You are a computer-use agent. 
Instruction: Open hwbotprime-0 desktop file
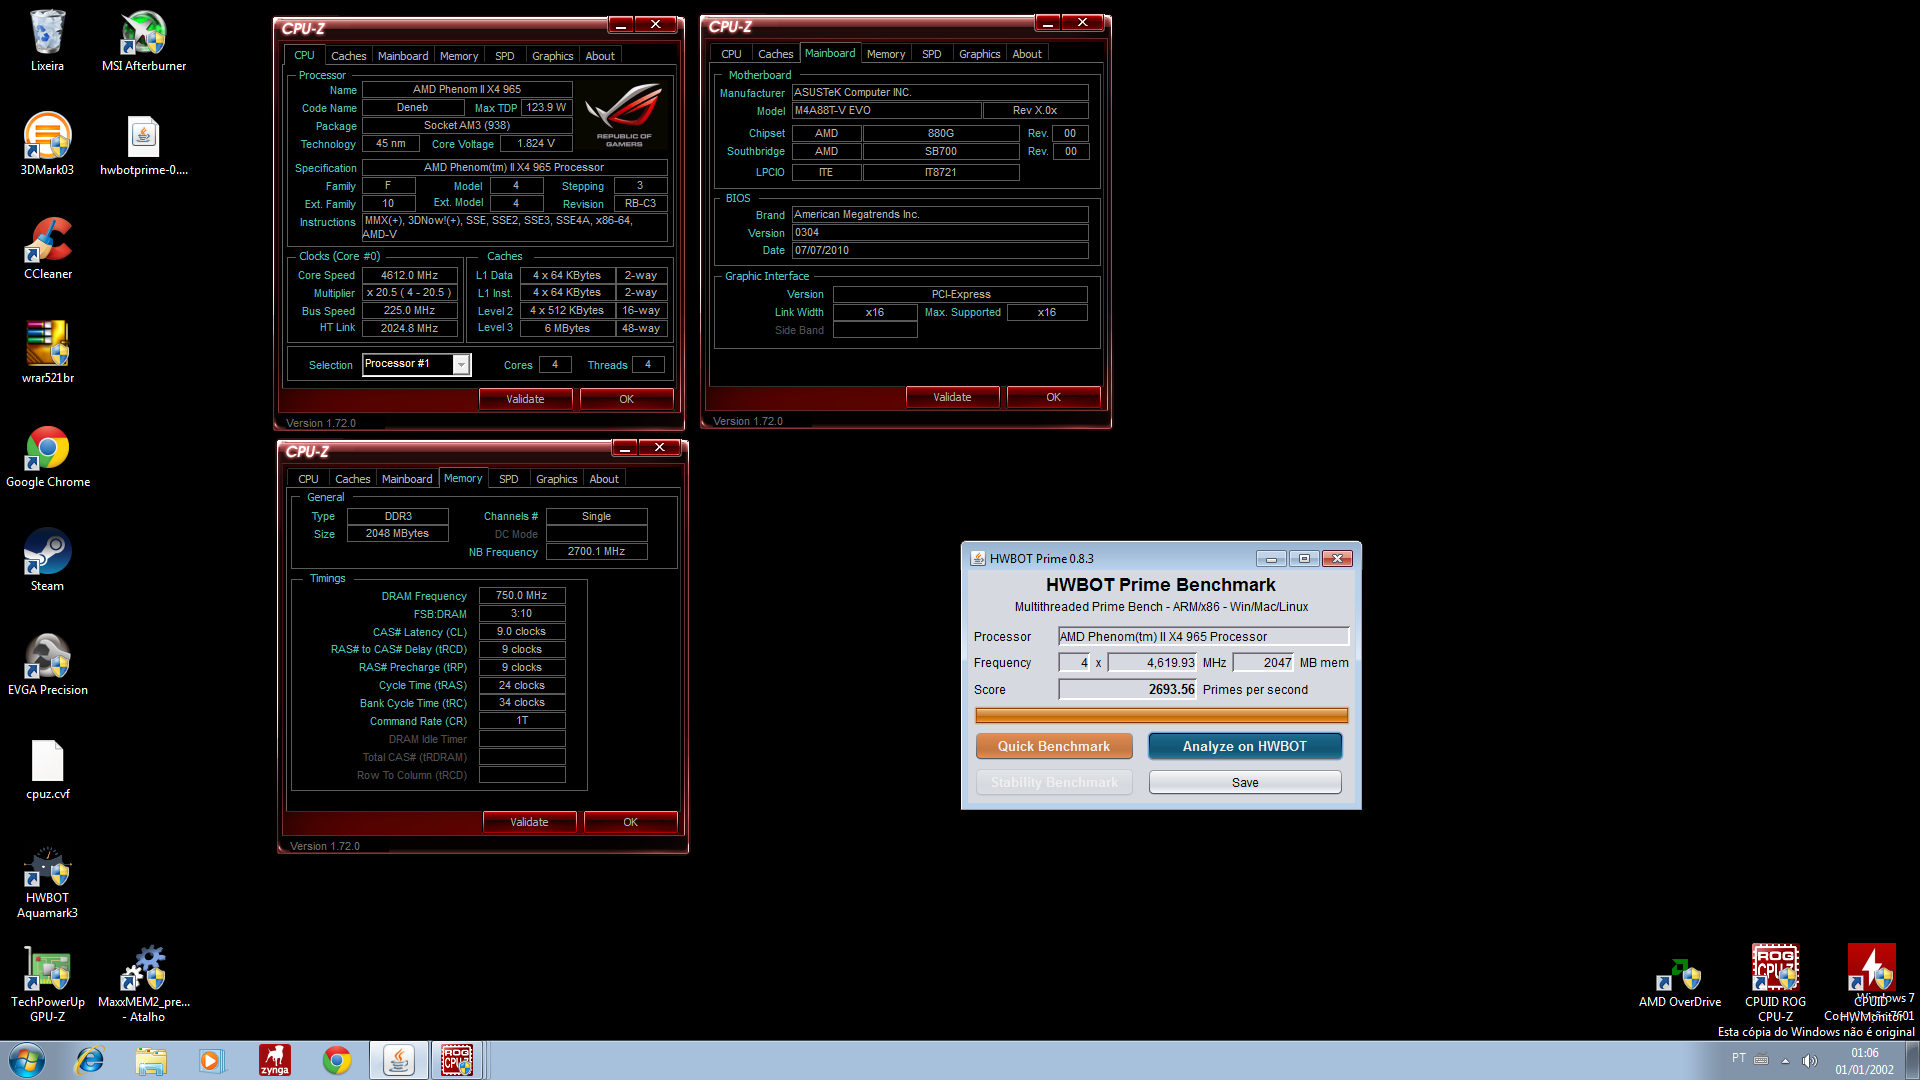(144, 143)
